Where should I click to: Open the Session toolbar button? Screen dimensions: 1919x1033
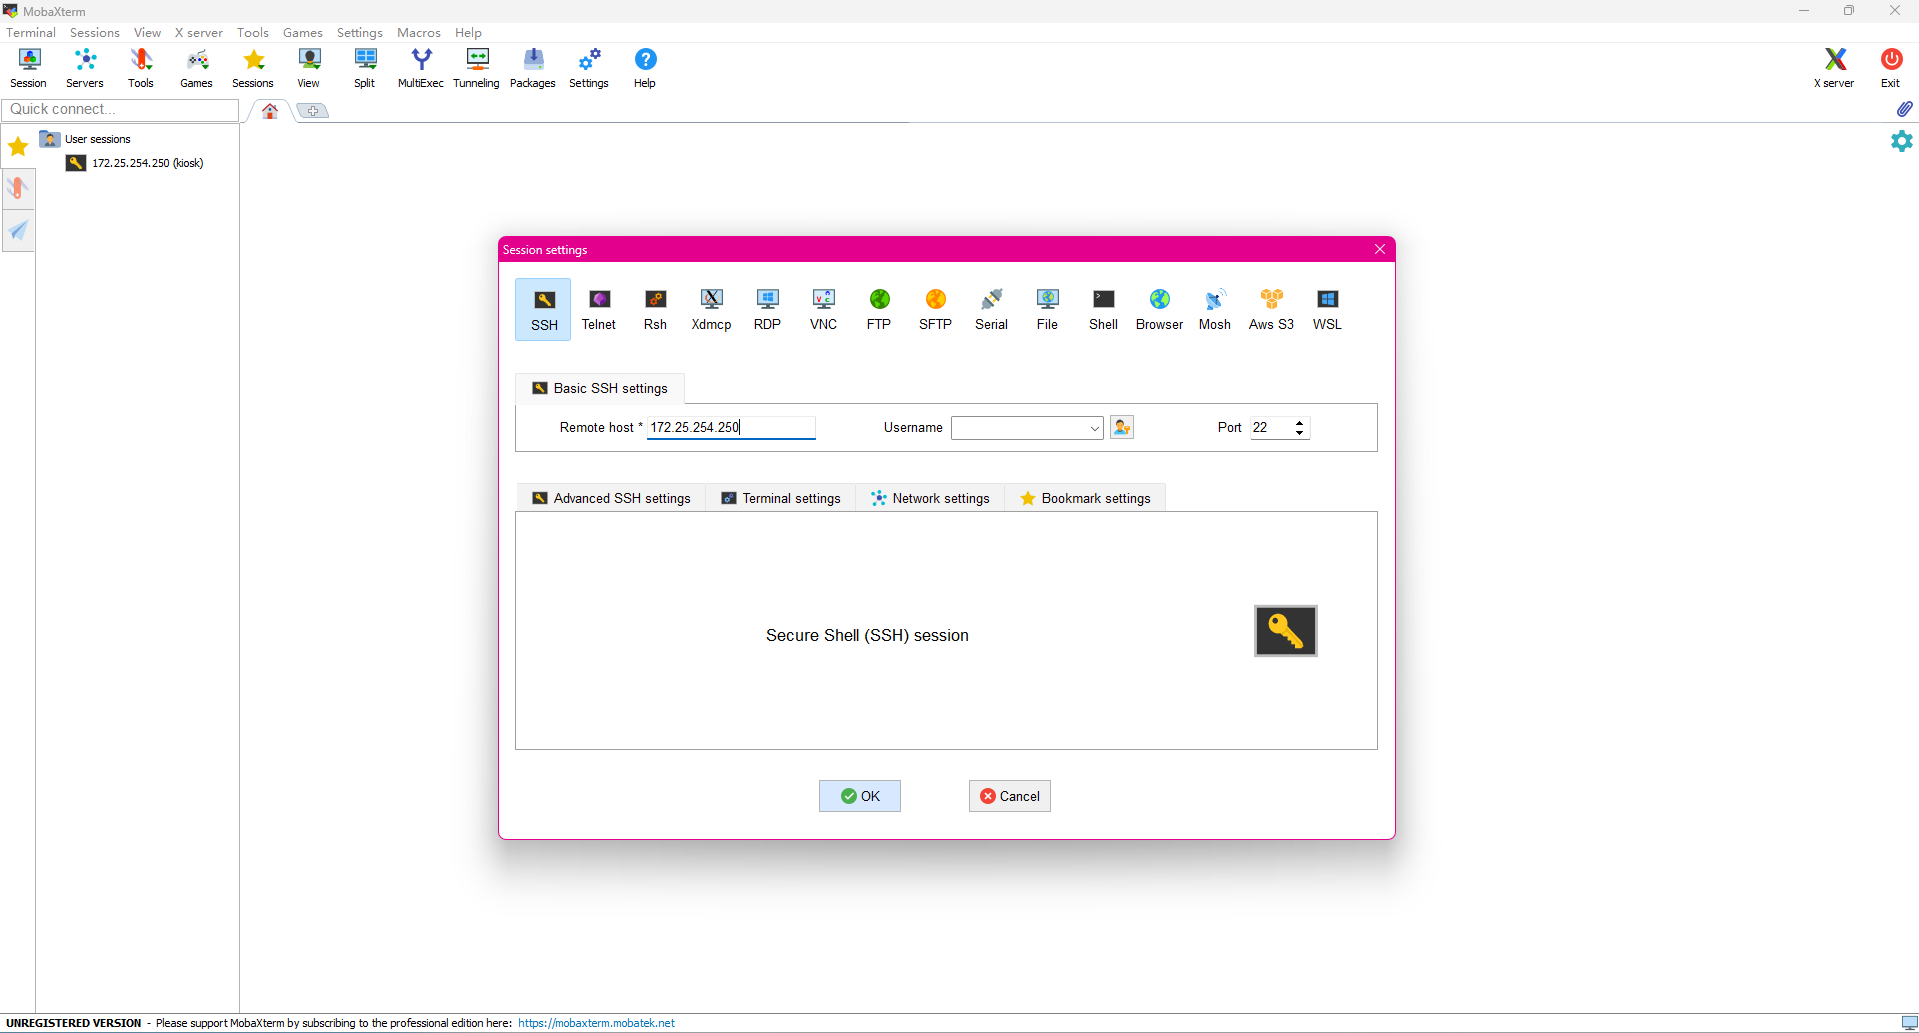pos(29,68)
